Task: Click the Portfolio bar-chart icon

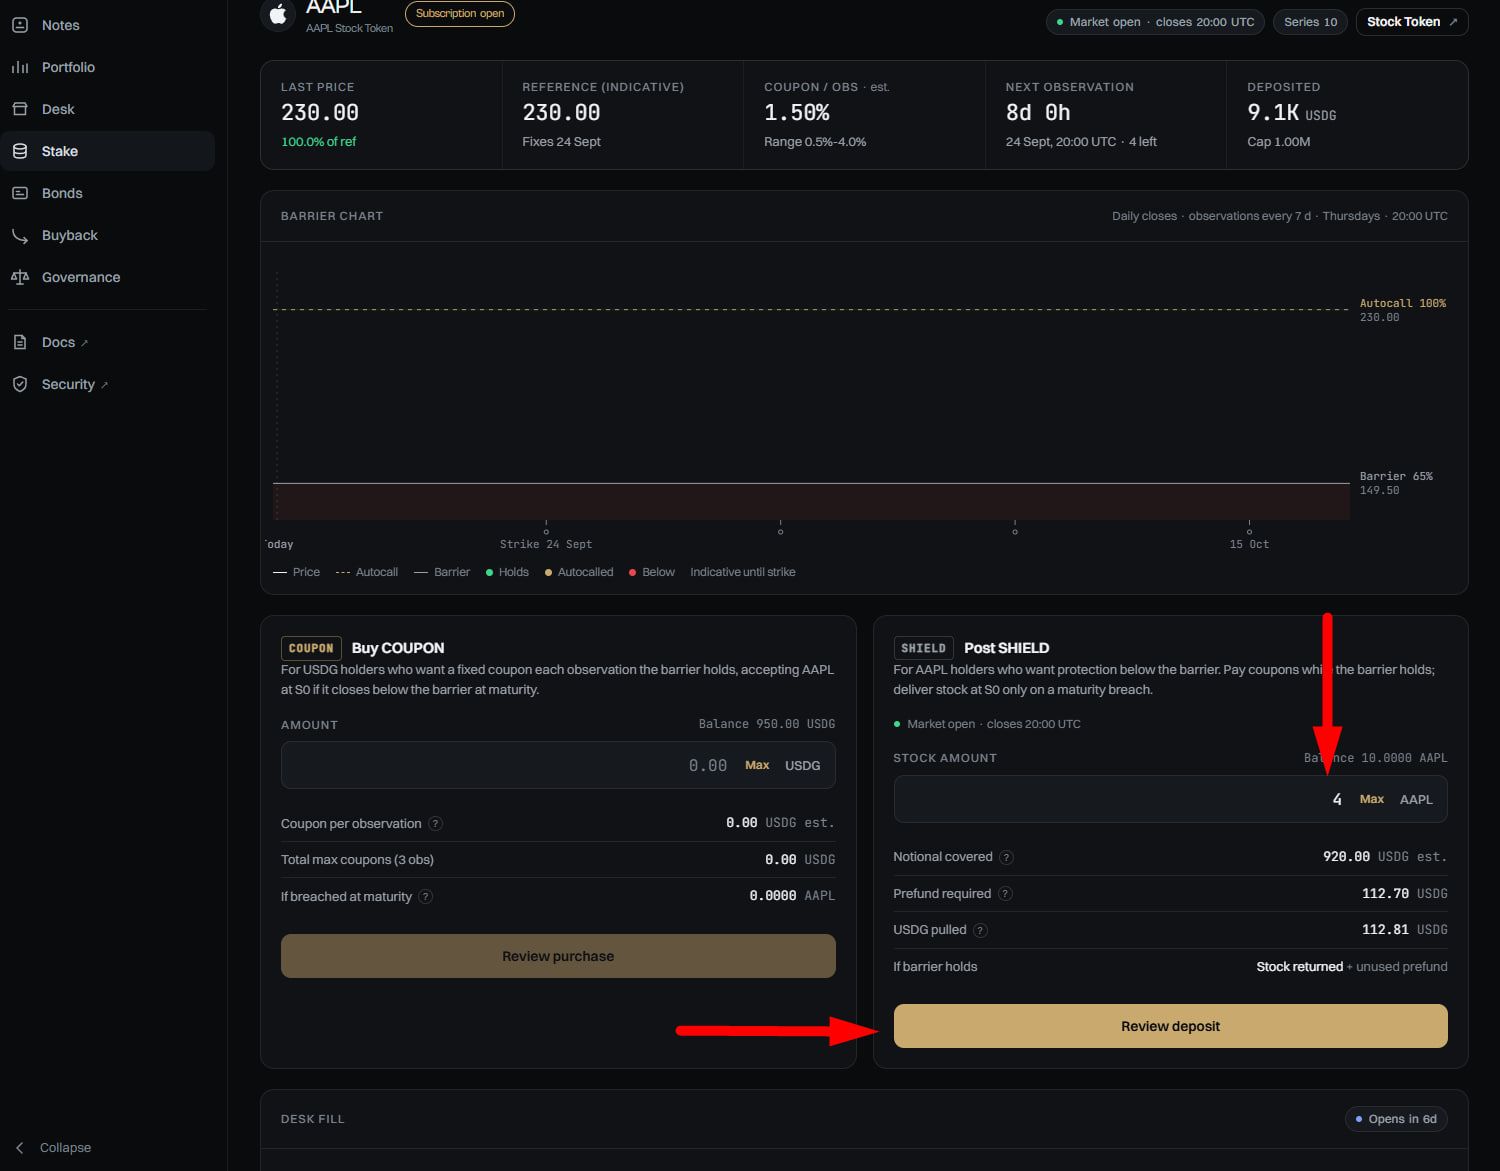Action: point(20,67)
